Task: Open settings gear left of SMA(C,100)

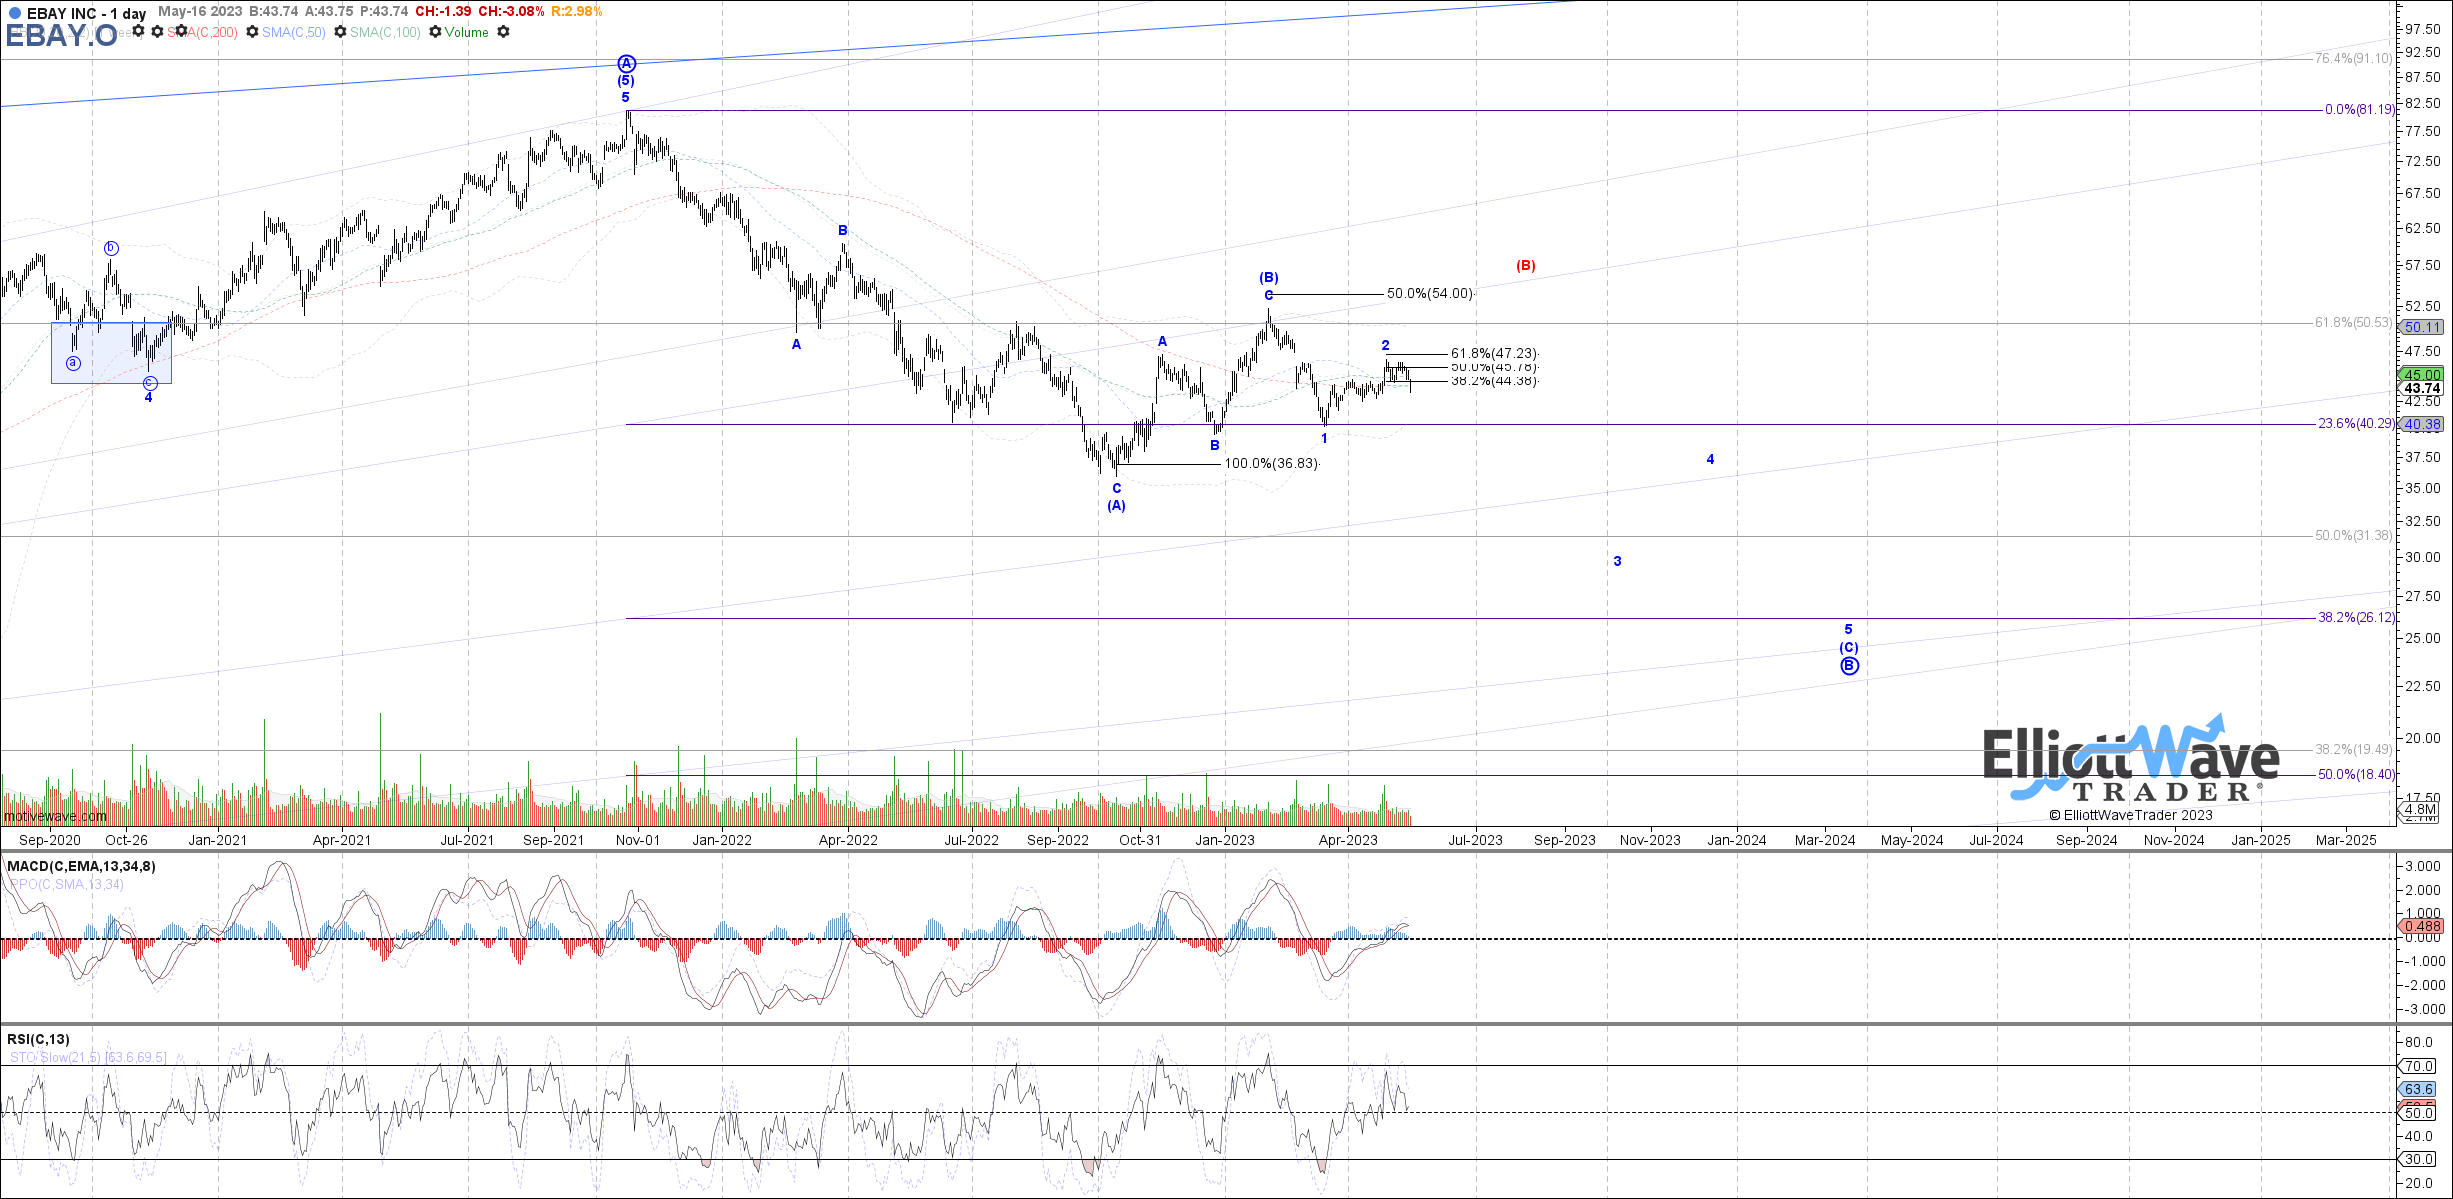Action: point(340,32)
